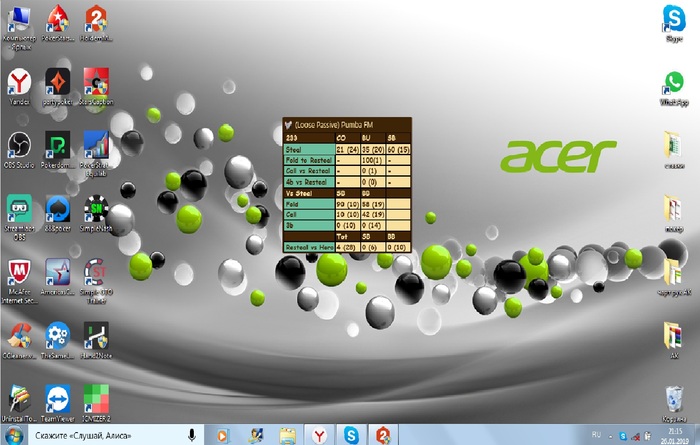Open the Uninstall Tool desktop icon
Image resolution: width=700 pixels, height=445 pixels.
coord(19,403)
